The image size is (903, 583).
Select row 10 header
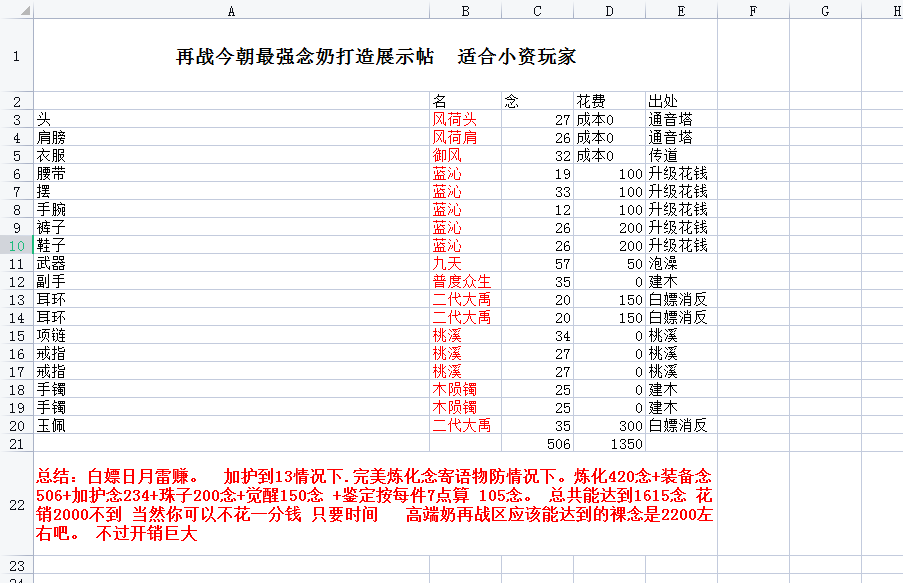[16, 245]
